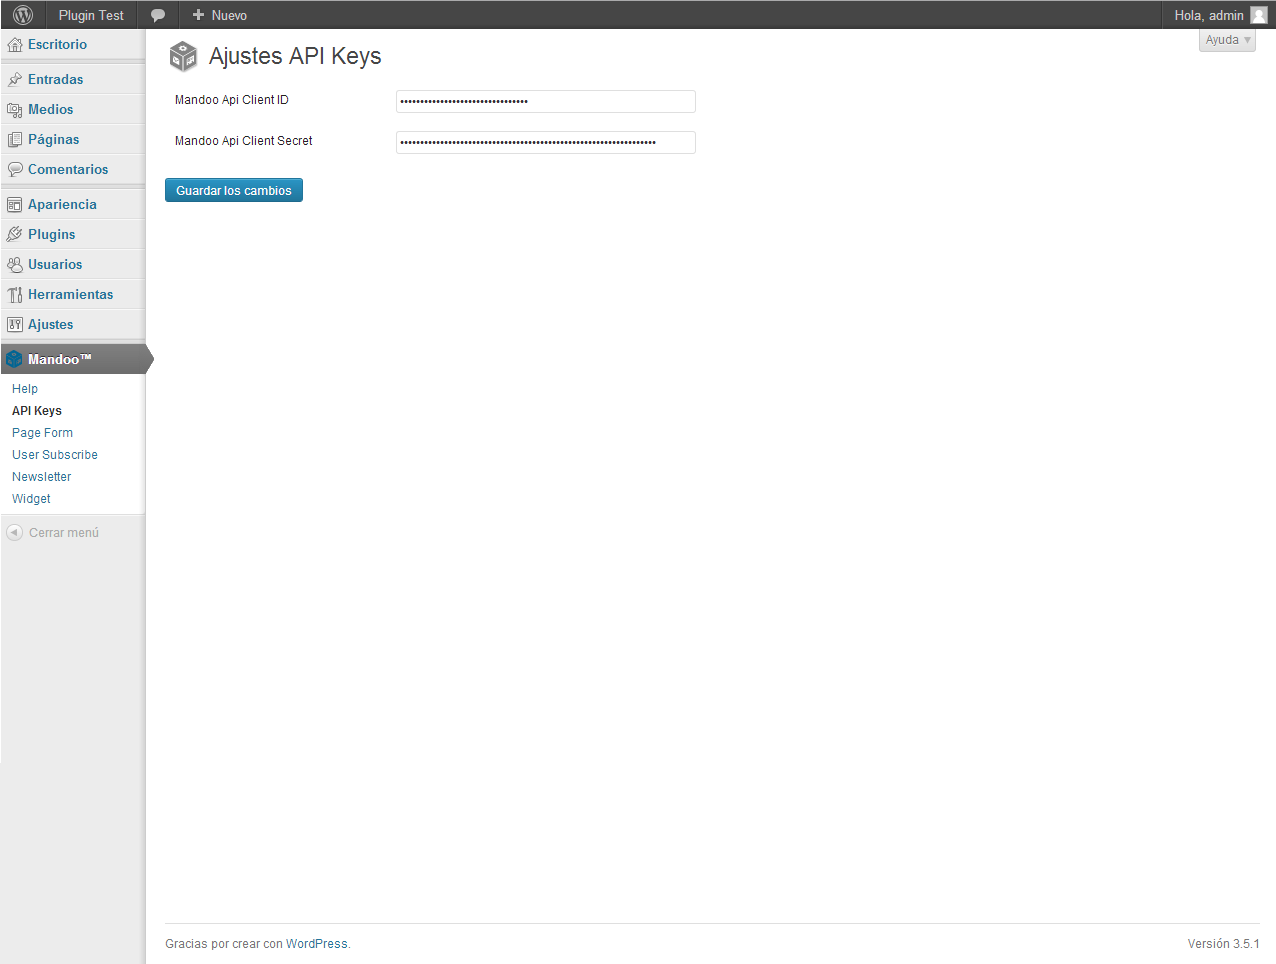The height and width of the screenshot is (964, 1276).
Task: Collapse menu with the Cerrar menú arrow icon
Action: click(x=14, y=533)
